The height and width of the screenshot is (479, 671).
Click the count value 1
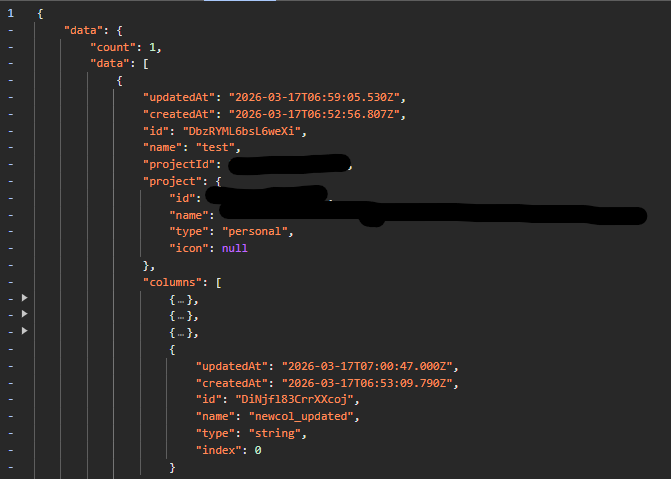[152, 47]
